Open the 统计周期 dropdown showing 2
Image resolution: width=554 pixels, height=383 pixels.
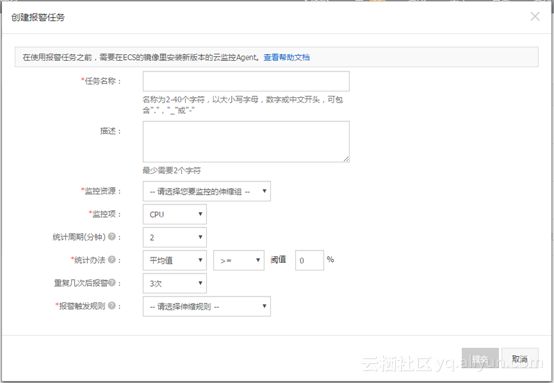175,237
